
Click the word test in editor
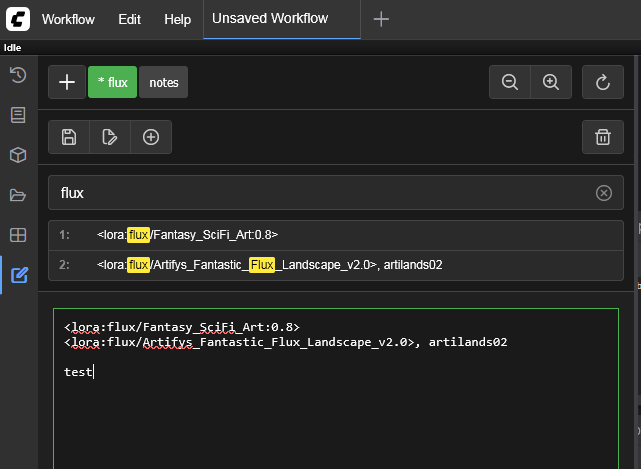[x=78, y=372]
